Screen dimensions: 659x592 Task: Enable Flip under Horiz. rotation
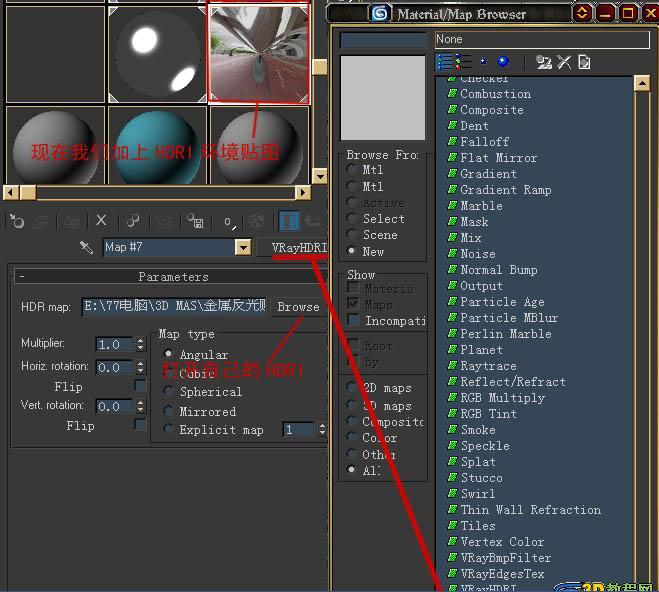140,386
